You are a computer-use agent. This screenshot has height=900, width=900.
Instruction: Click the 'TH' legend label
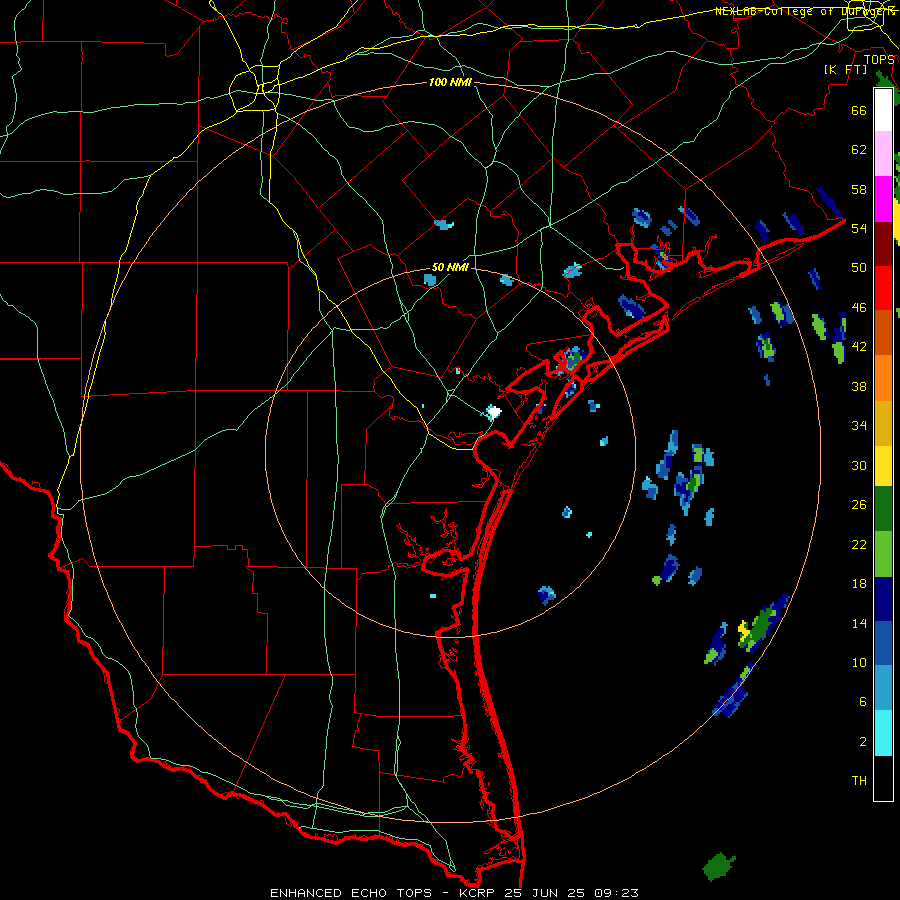[x=859, y=781]
